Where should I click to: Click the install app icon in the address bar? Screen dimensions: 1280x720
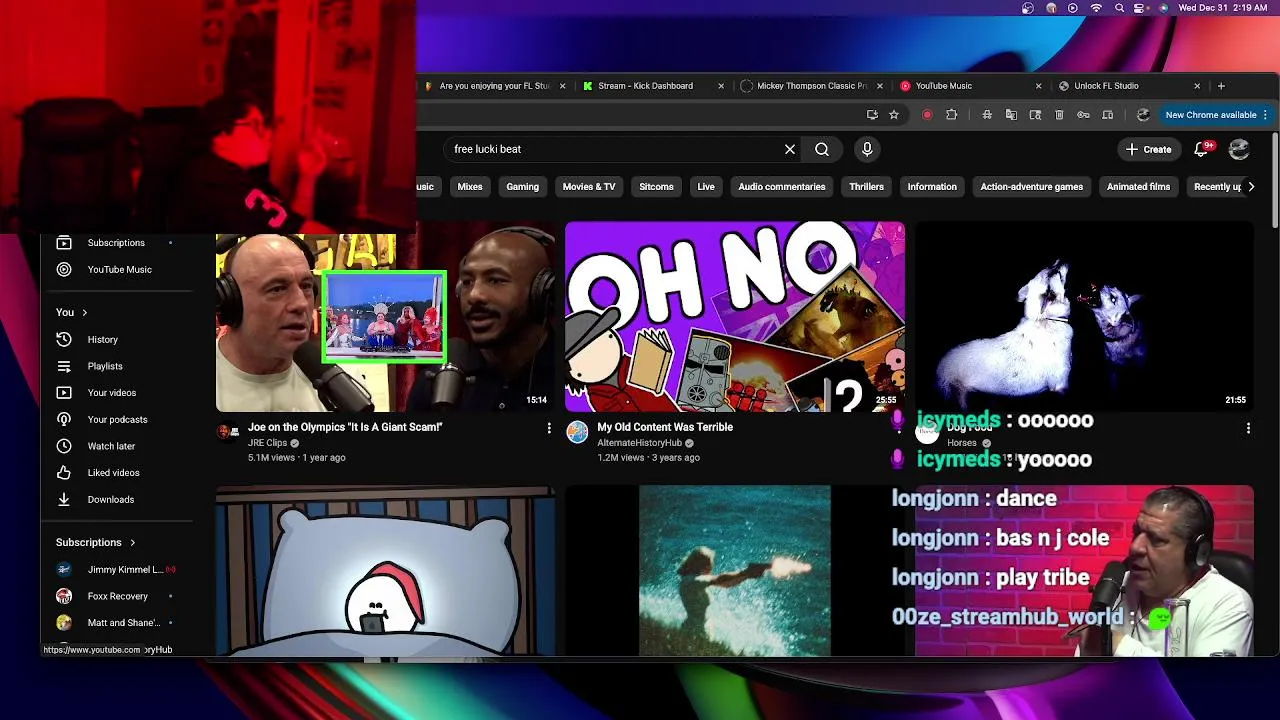872,115
